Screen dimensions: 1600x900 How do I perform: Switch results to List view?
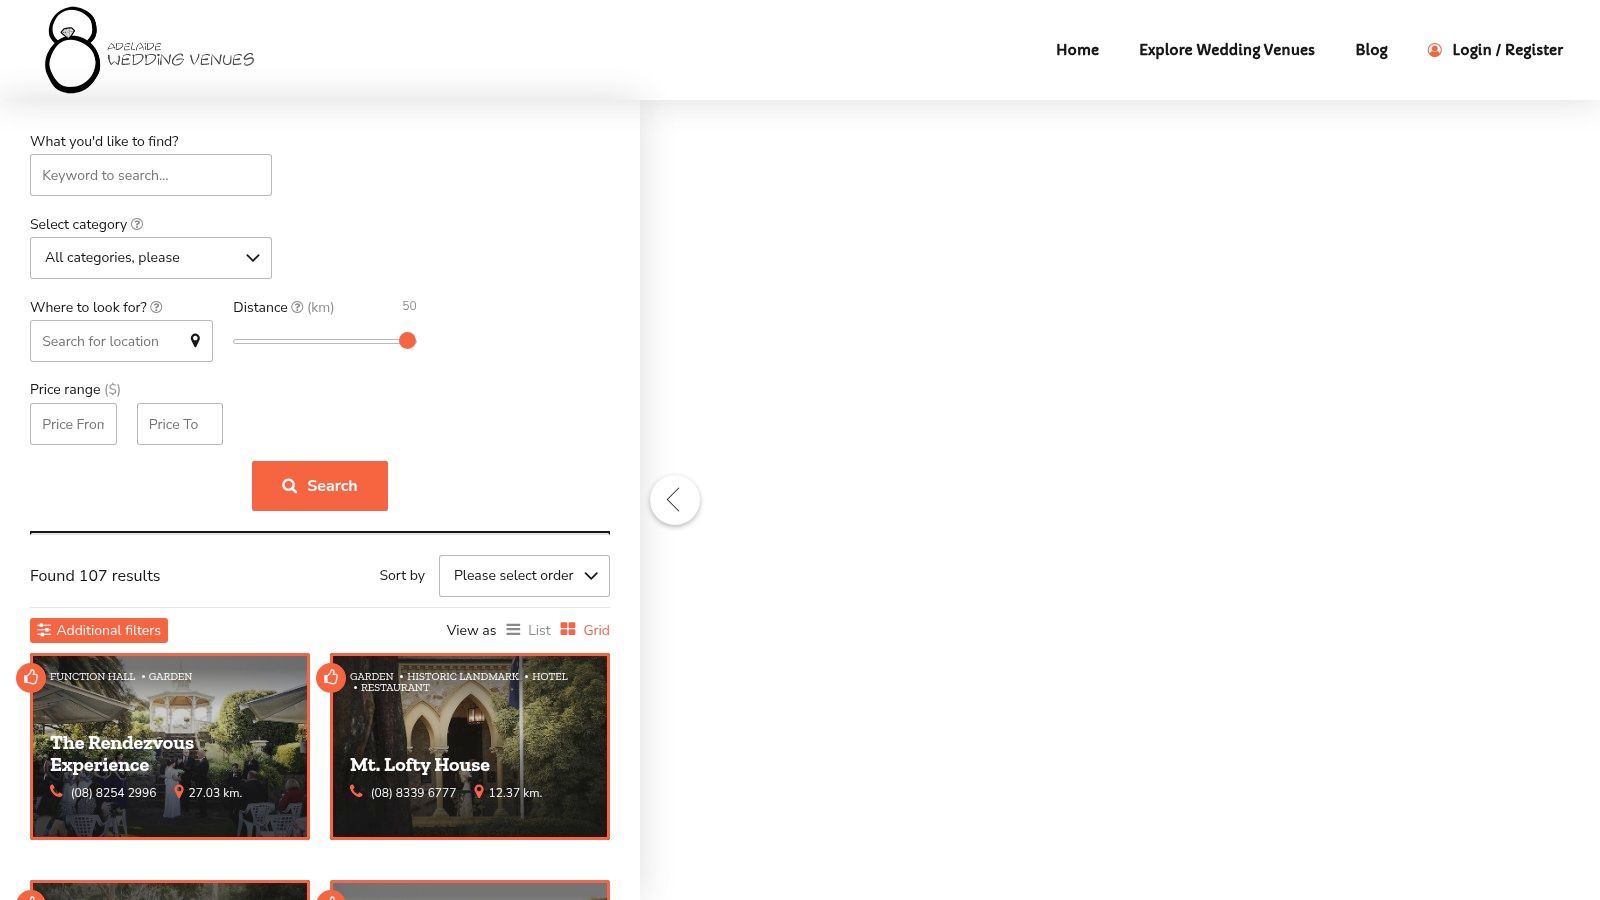528,630
